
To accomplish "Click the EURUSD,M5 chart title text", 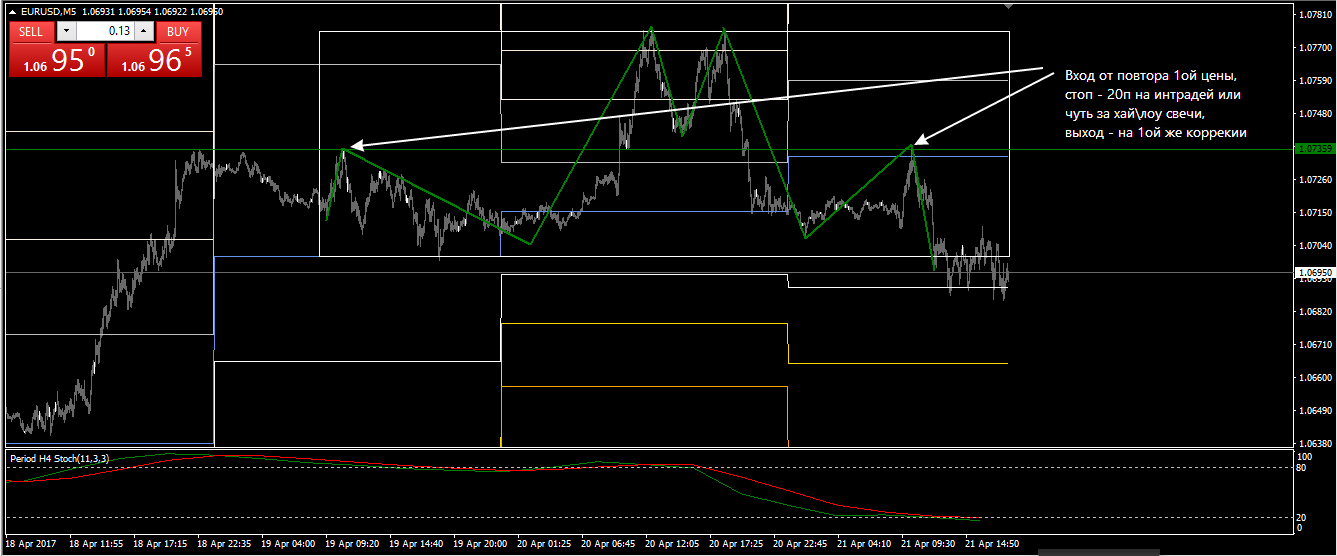I will click(x=48, y=11).
